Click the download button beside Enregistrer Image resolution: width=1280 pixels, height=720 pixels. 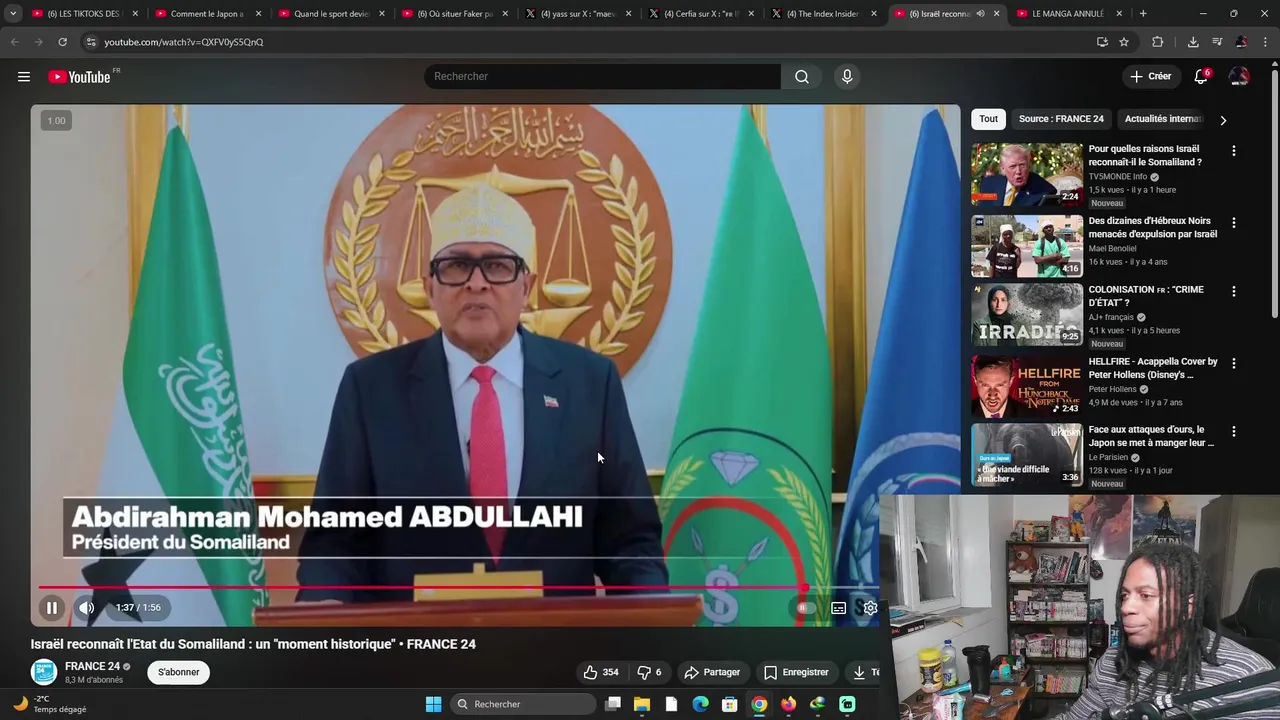[862, 672]
